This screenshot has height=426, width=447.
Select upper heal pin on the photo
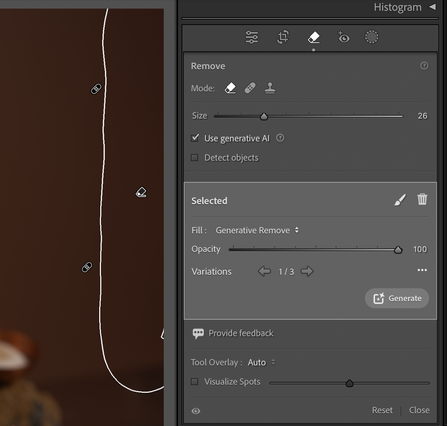point(96,89)
